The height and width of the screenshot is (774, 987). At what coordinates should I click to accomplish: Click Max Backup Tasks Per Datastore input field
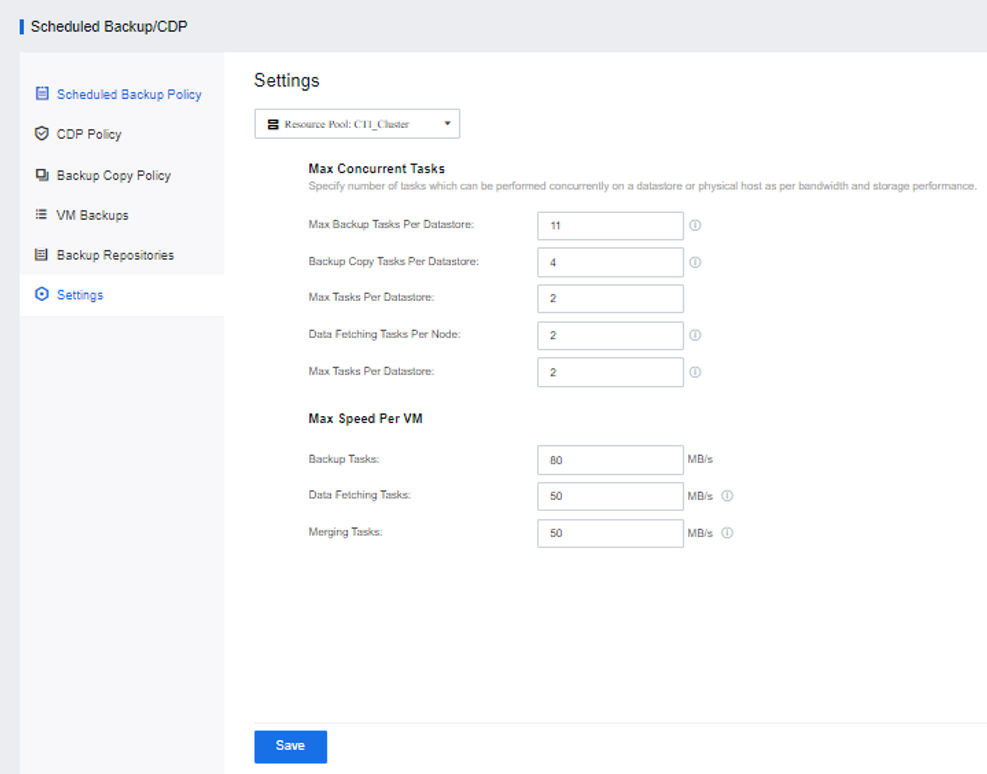[x=610, y=226]
